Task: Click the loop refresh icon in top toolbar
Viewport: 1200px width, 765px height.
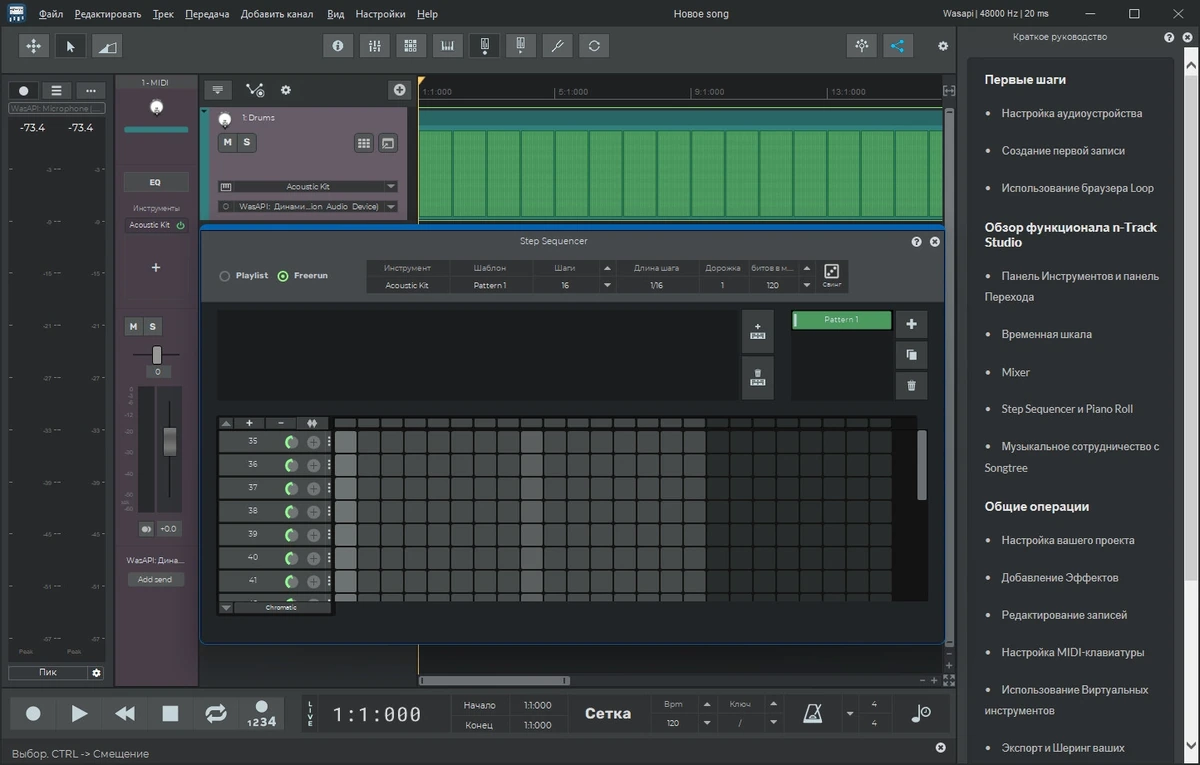Action: point(595,46)
